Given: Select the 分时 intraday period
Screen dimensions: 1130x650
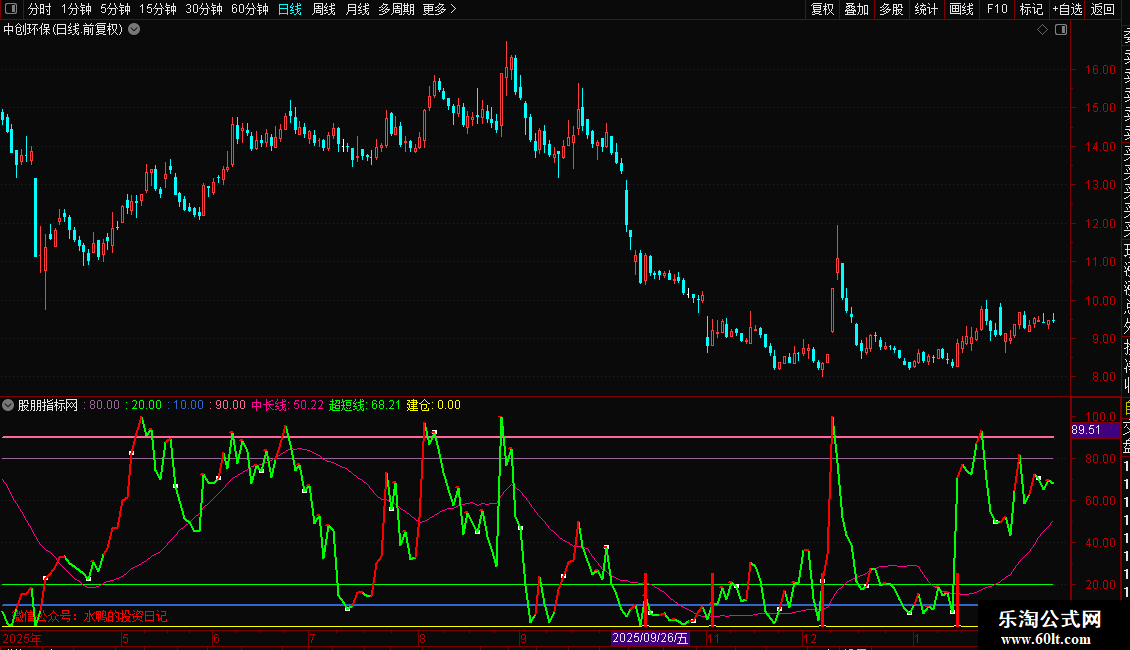Looking at the screenshot, I should click(x=39, y=9).
